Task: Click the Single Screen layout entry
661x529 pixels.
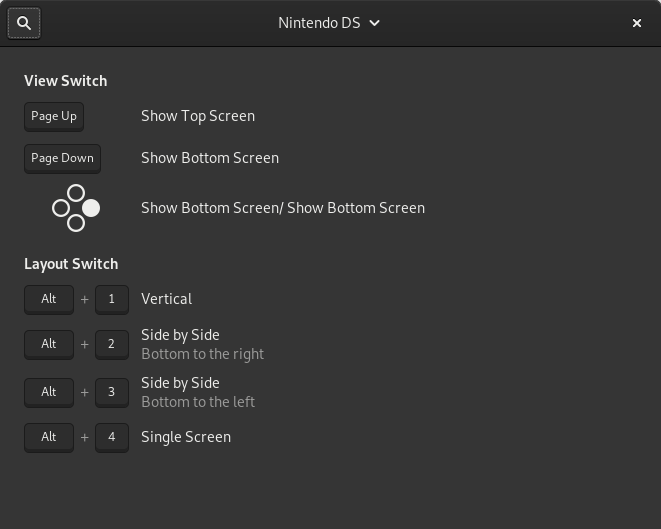Action: [186, 437]
